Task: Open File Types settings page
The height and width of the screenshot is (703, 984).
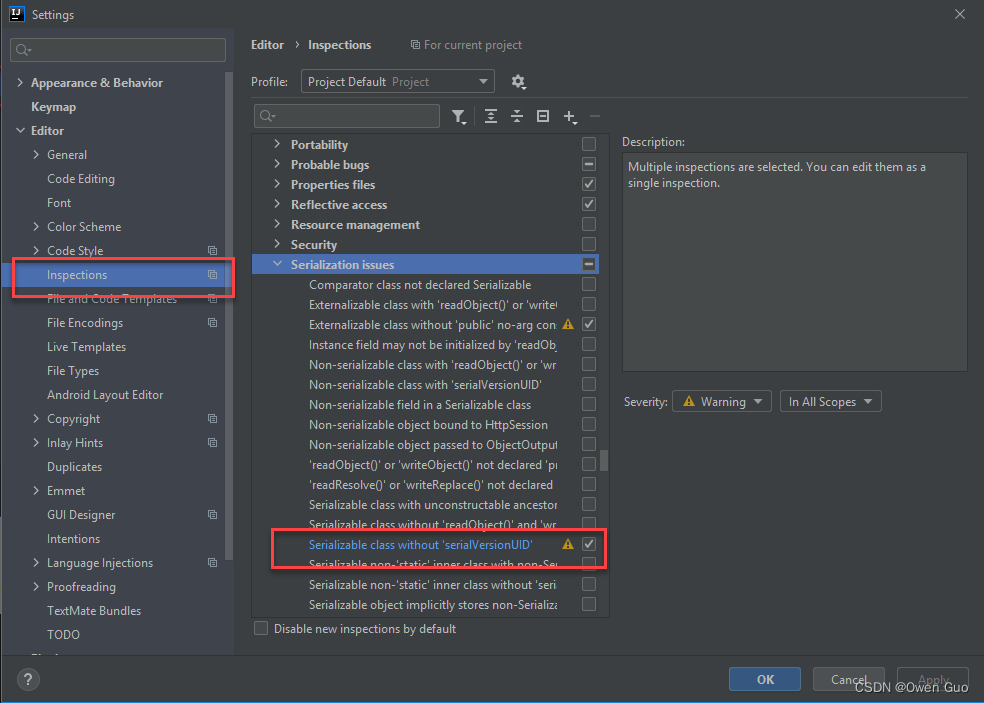Action: 73,371
